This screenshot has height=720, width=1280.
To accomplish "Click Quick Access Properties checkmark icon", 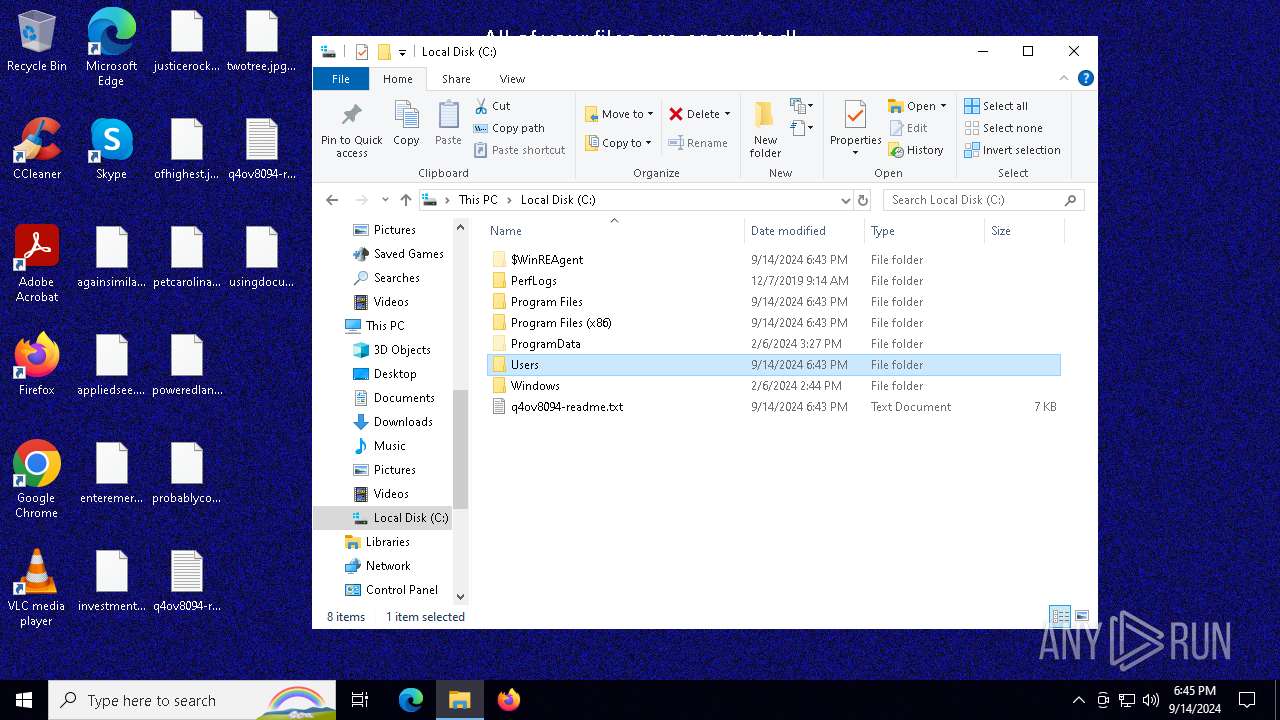I will pyautogui.click(x=361, y=52).
